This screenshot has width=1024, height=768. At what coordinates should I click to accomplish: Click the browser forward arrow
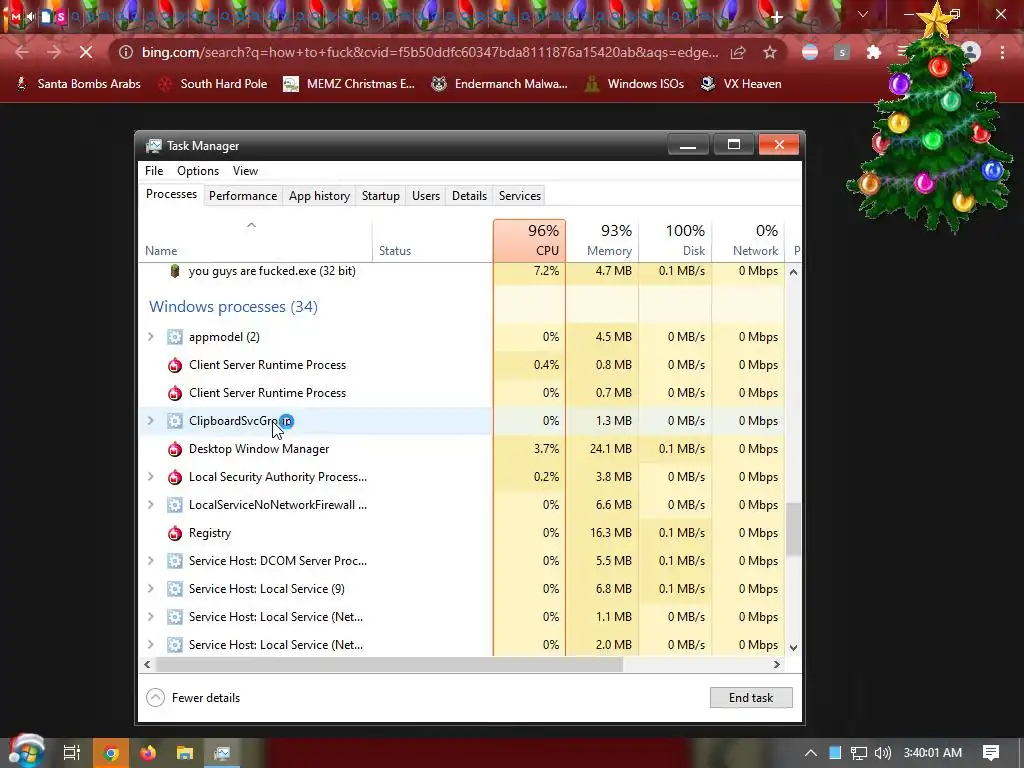[54, 52]
